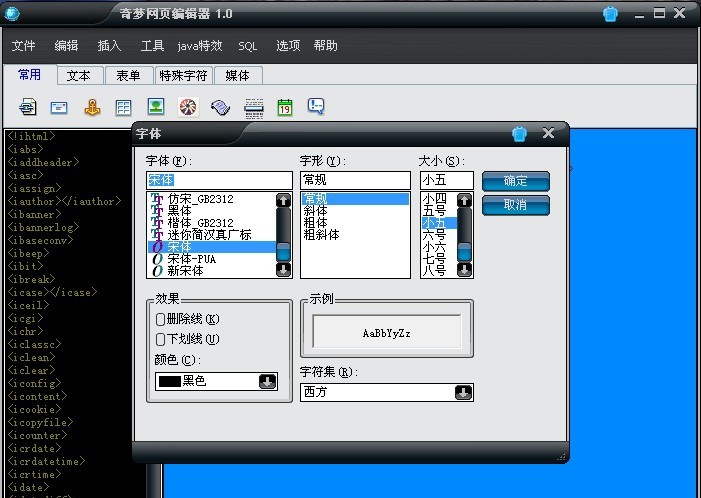Click the size list scrollbar thumb
Viewport: 701px width, 498px height.
click(x=465, y=251)
